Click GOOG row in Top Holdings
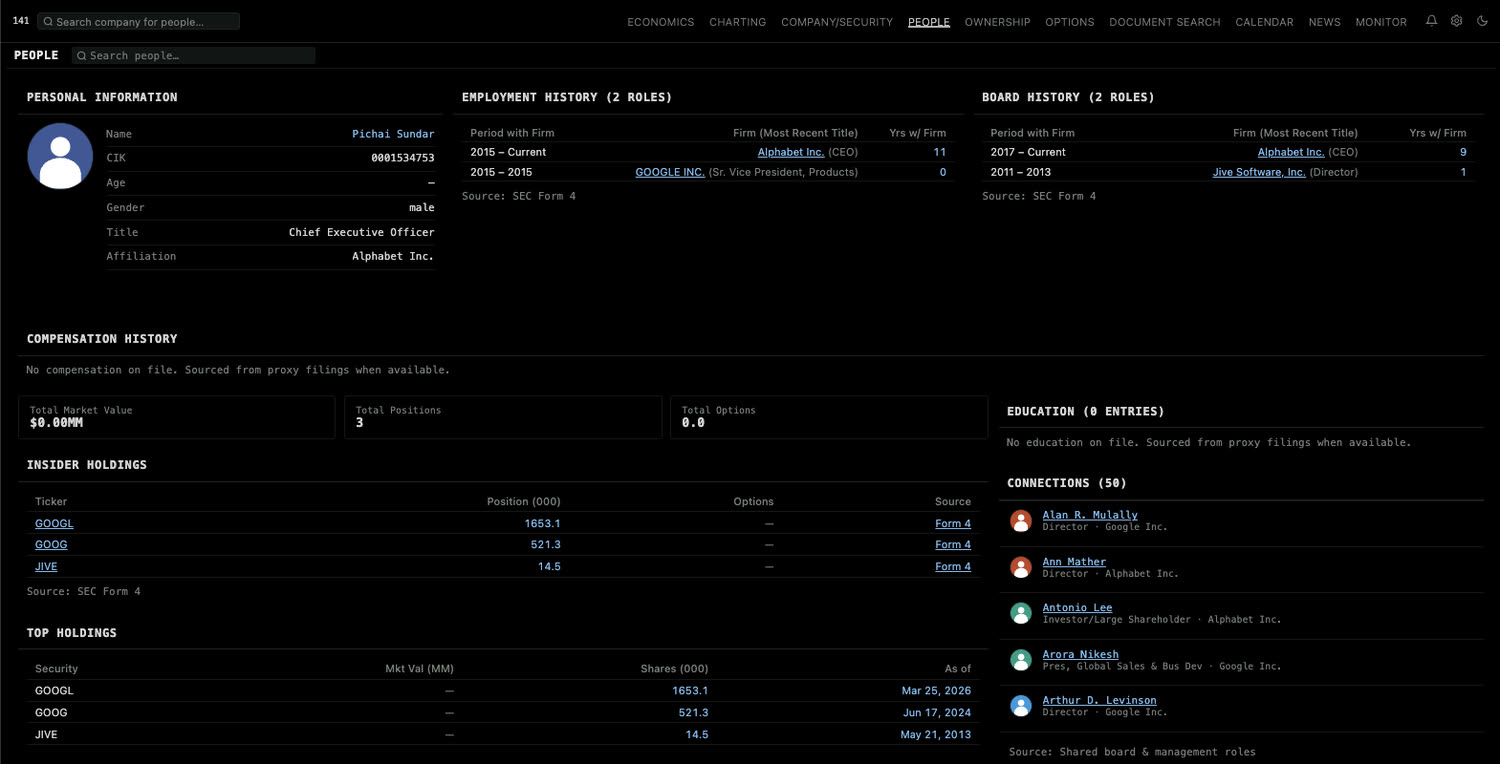 coord(503,713)
